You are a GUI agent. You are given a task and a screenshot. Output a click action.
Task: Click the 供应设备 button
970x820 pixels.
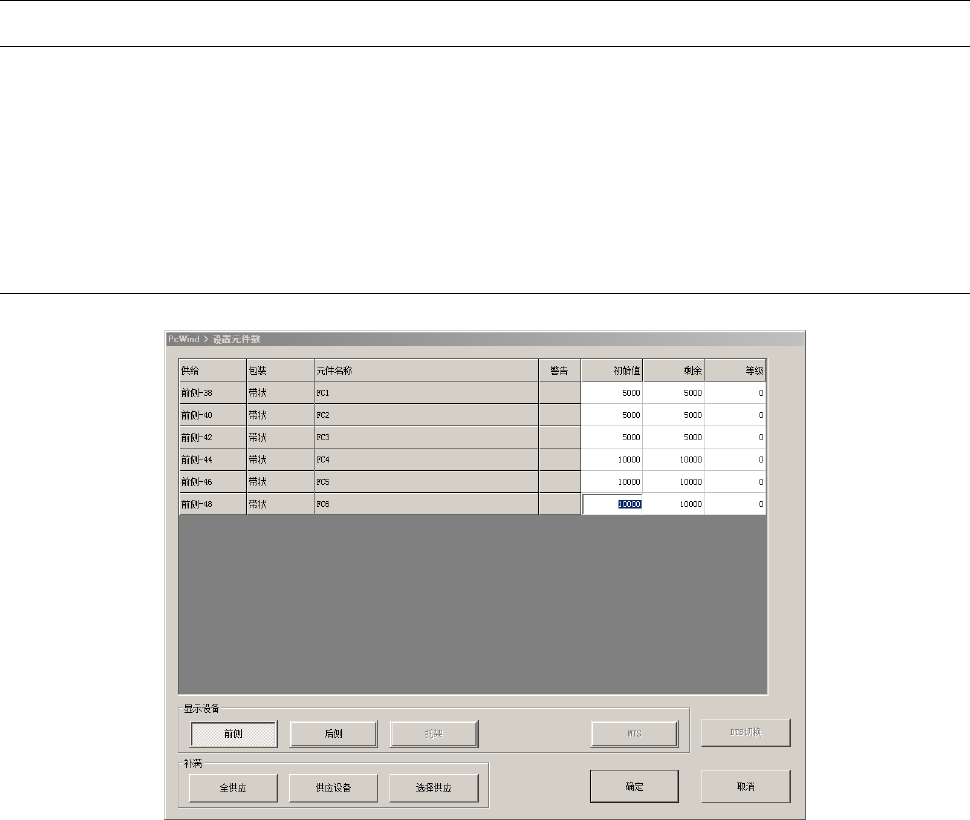[x=333, y=788]
